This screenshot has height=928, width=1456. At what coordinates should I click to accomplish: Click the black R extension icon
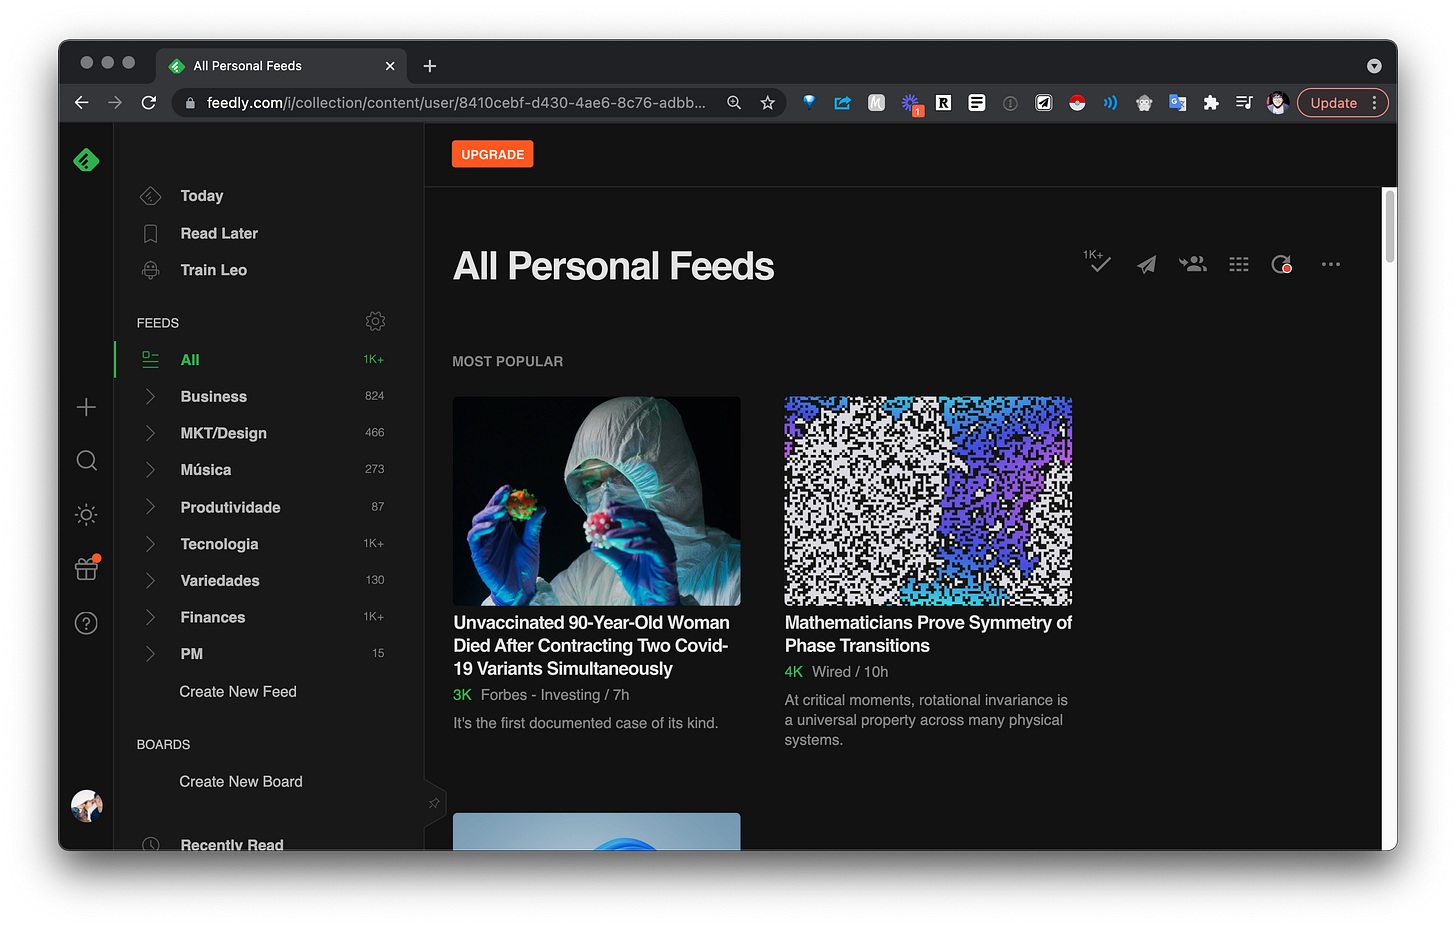[943, 103]
